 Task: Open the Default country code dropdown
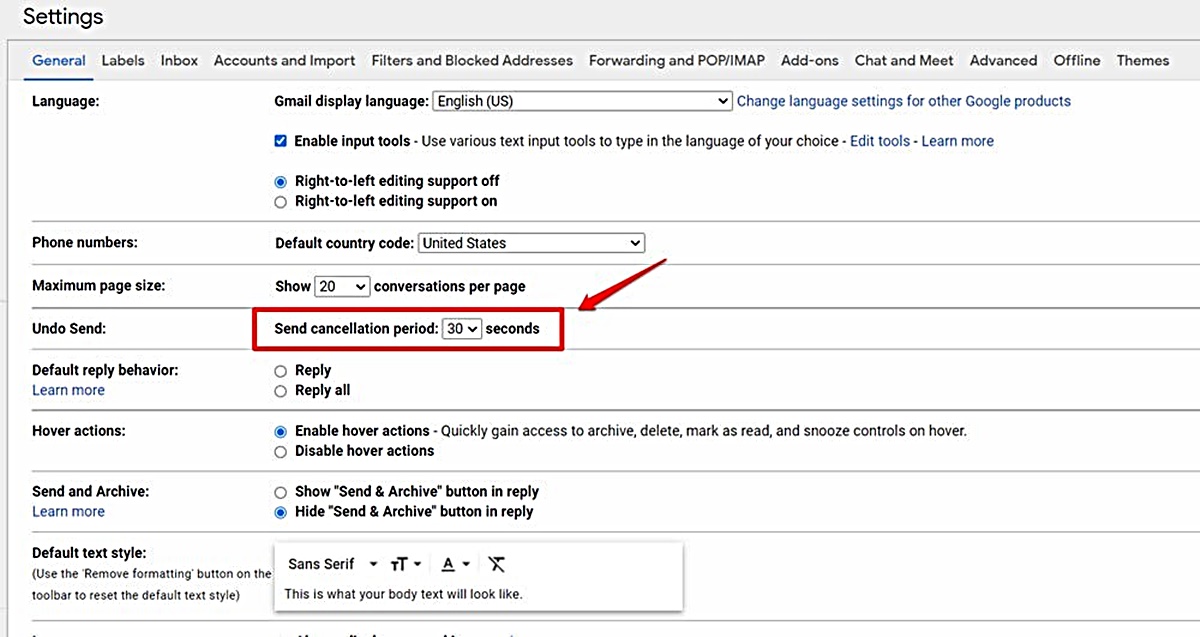click(x=531, y=242)
